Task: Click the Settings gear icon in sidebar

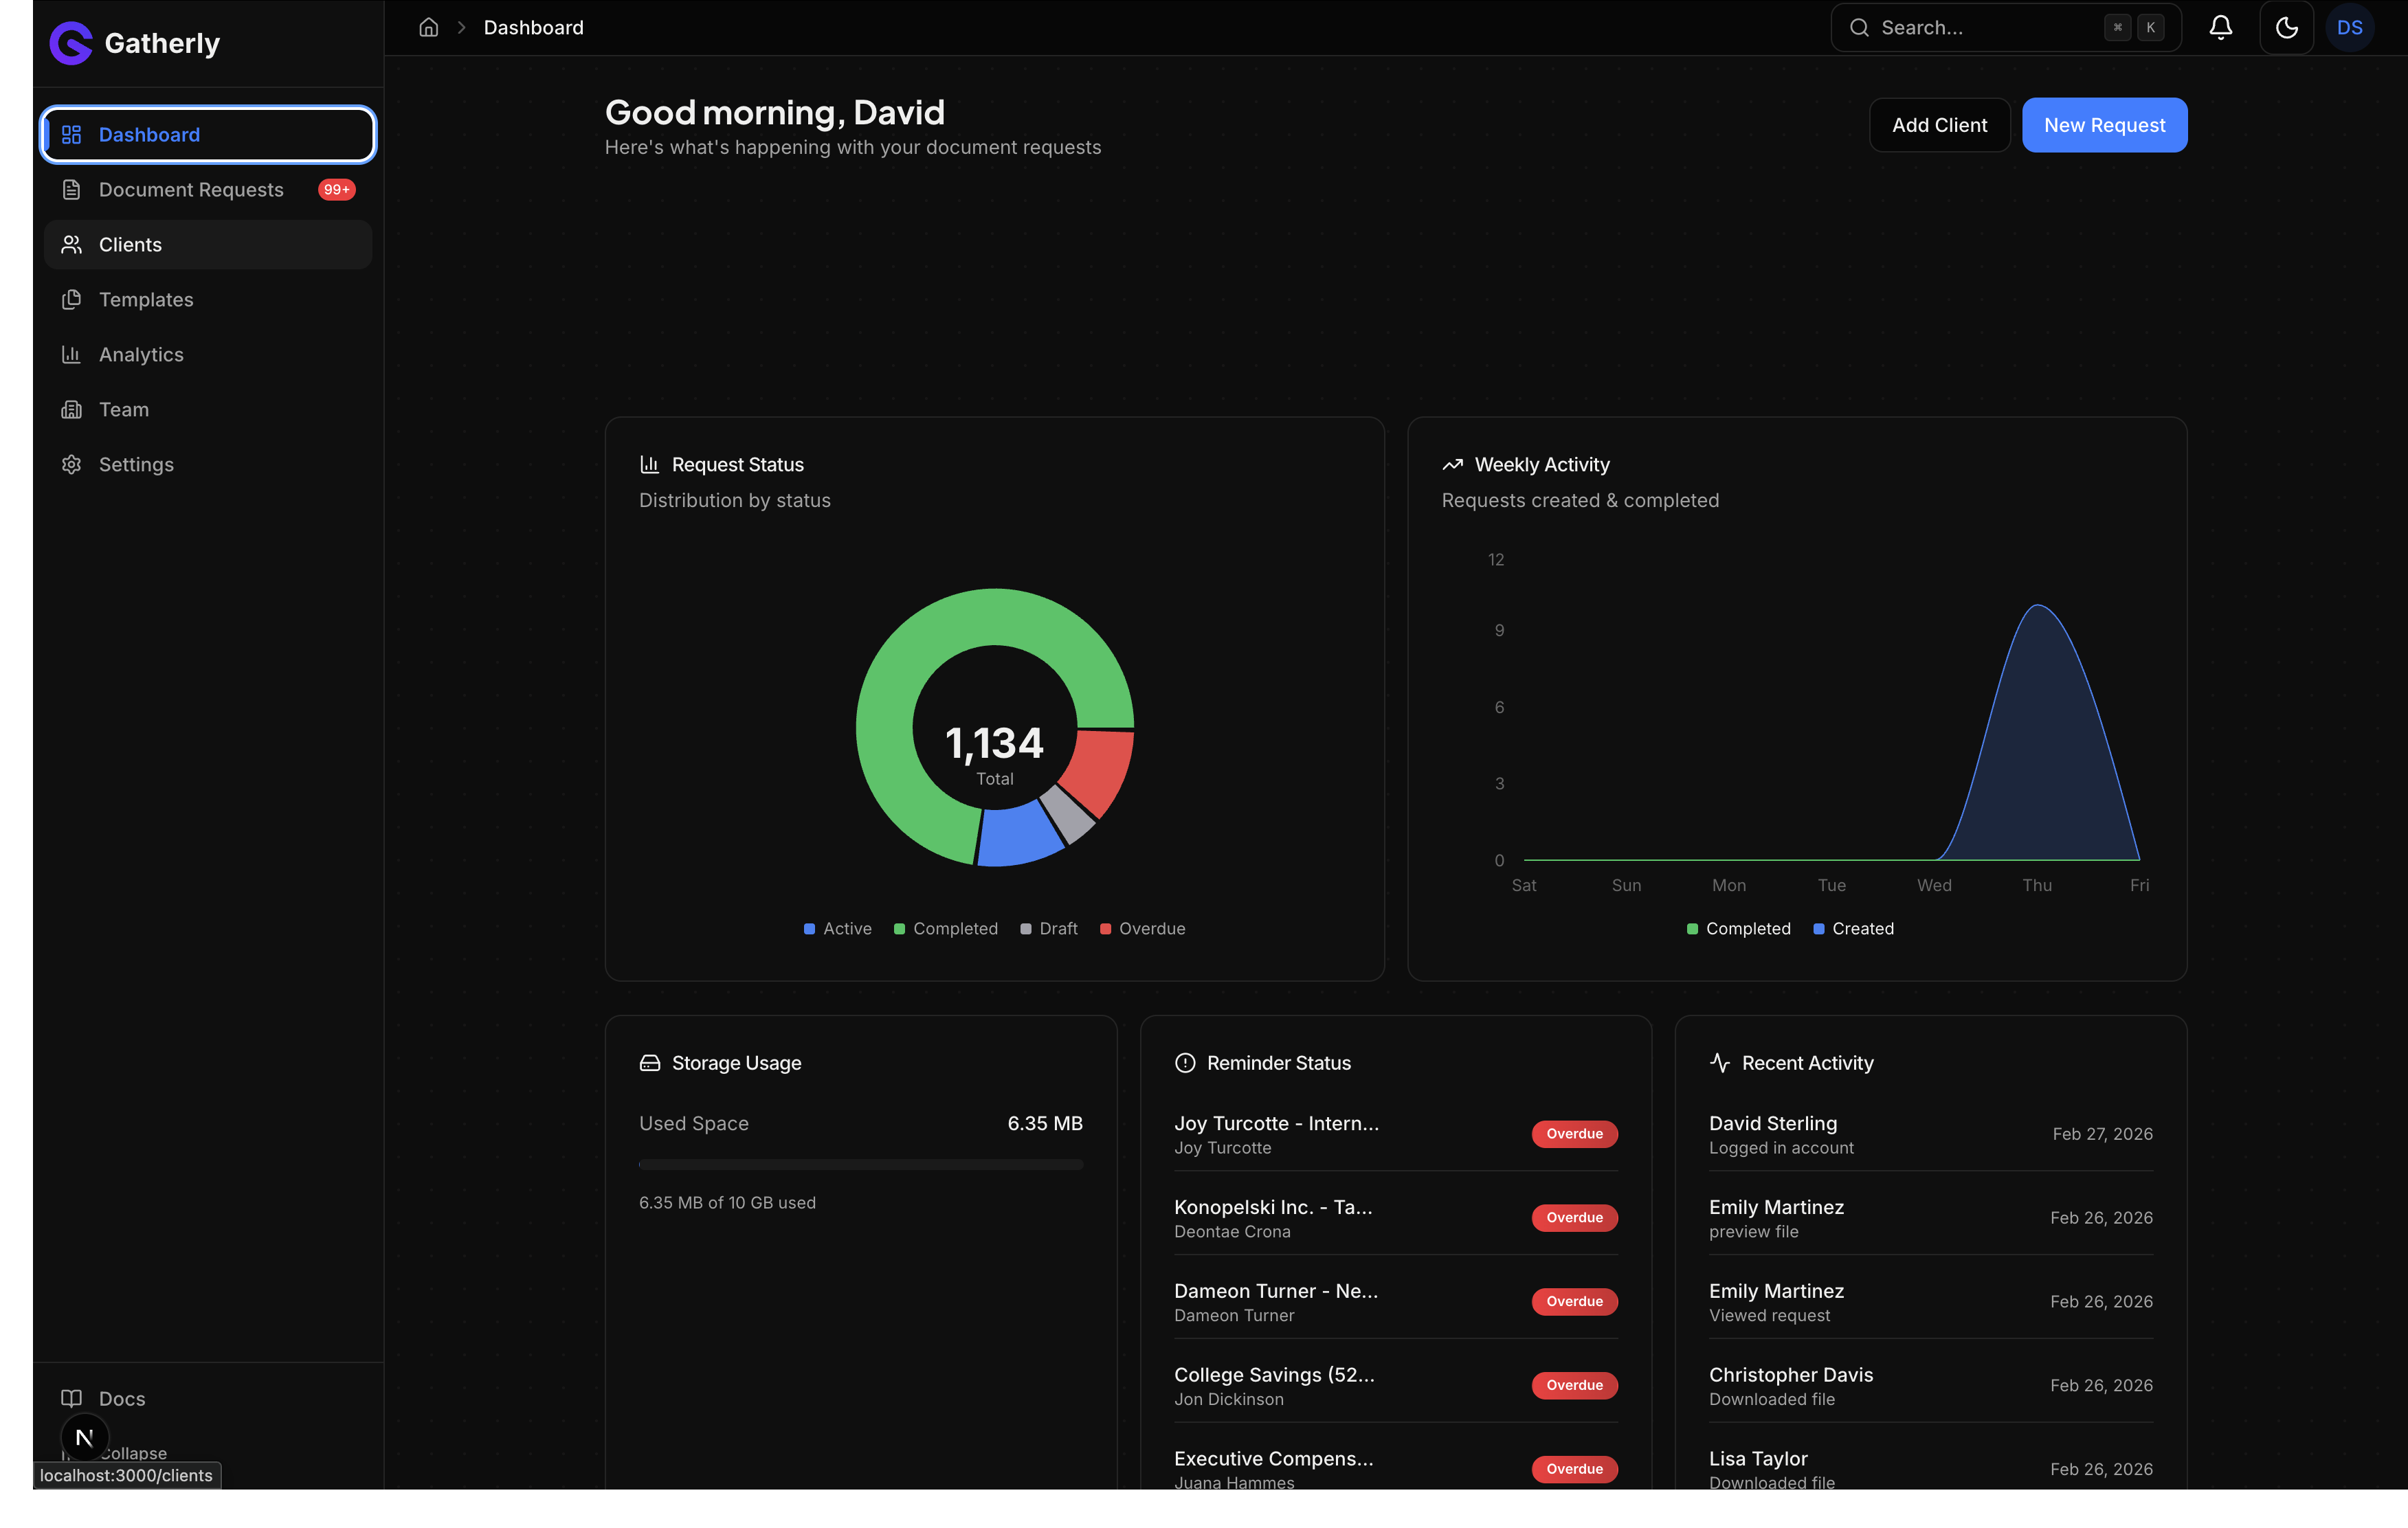Action: point(71,464)
